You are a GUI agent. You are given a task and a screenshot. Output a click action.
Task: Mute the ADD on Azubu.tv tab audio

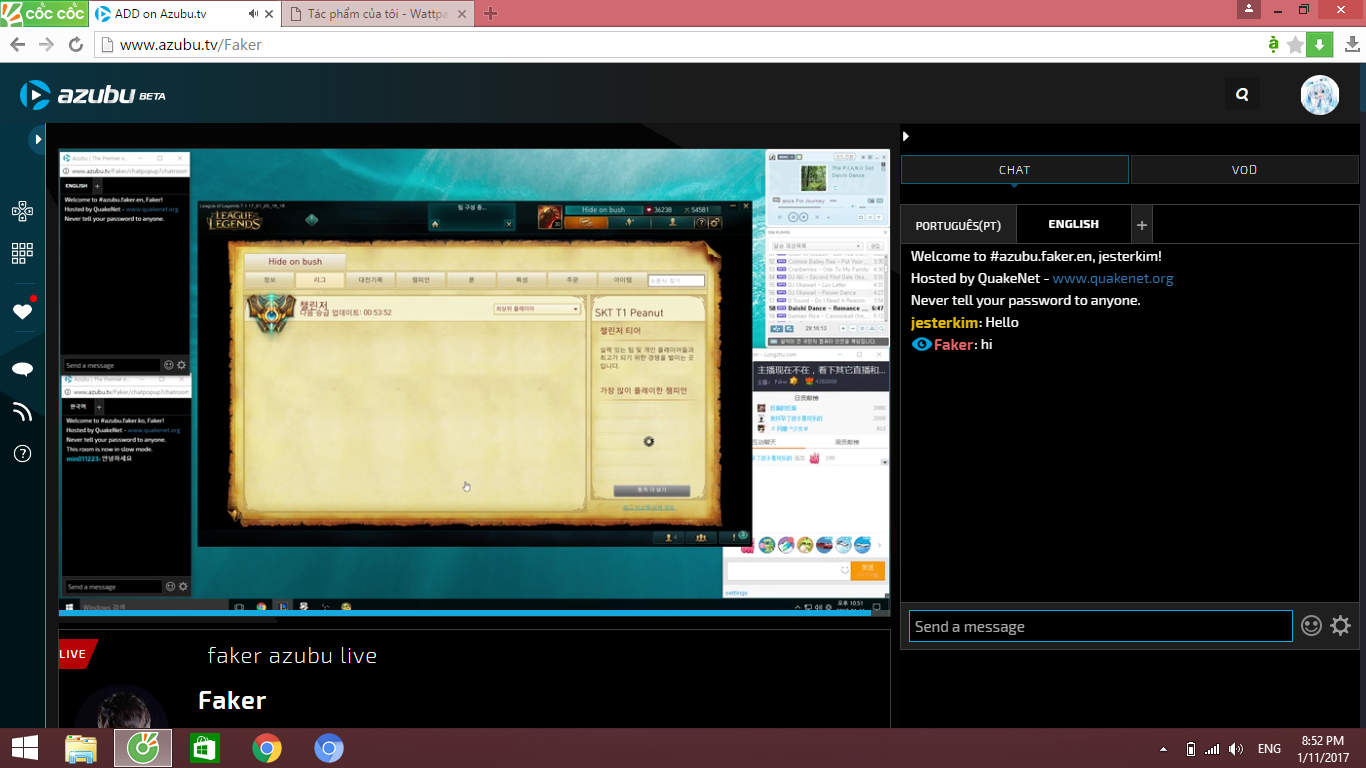253,14
